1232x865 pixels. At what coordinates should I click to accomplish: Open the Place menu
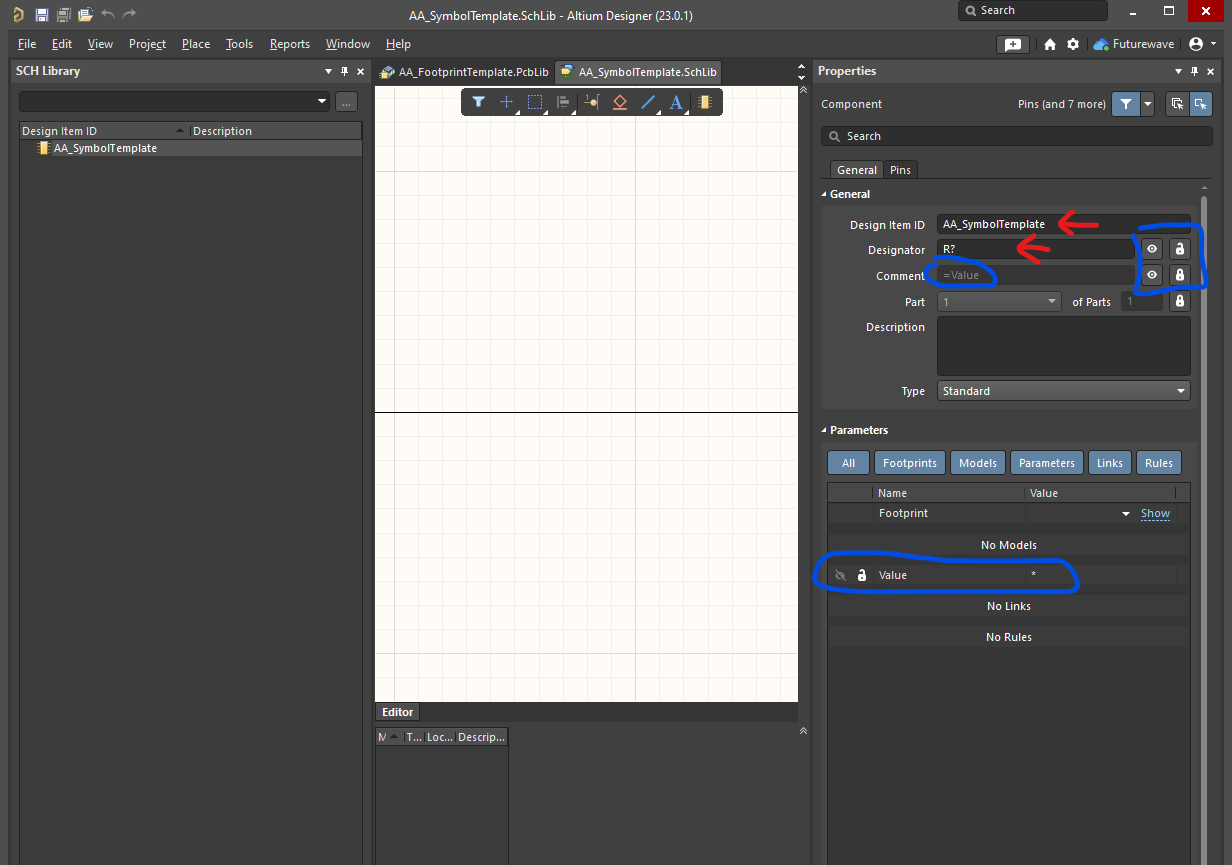(x=196, y=44)
